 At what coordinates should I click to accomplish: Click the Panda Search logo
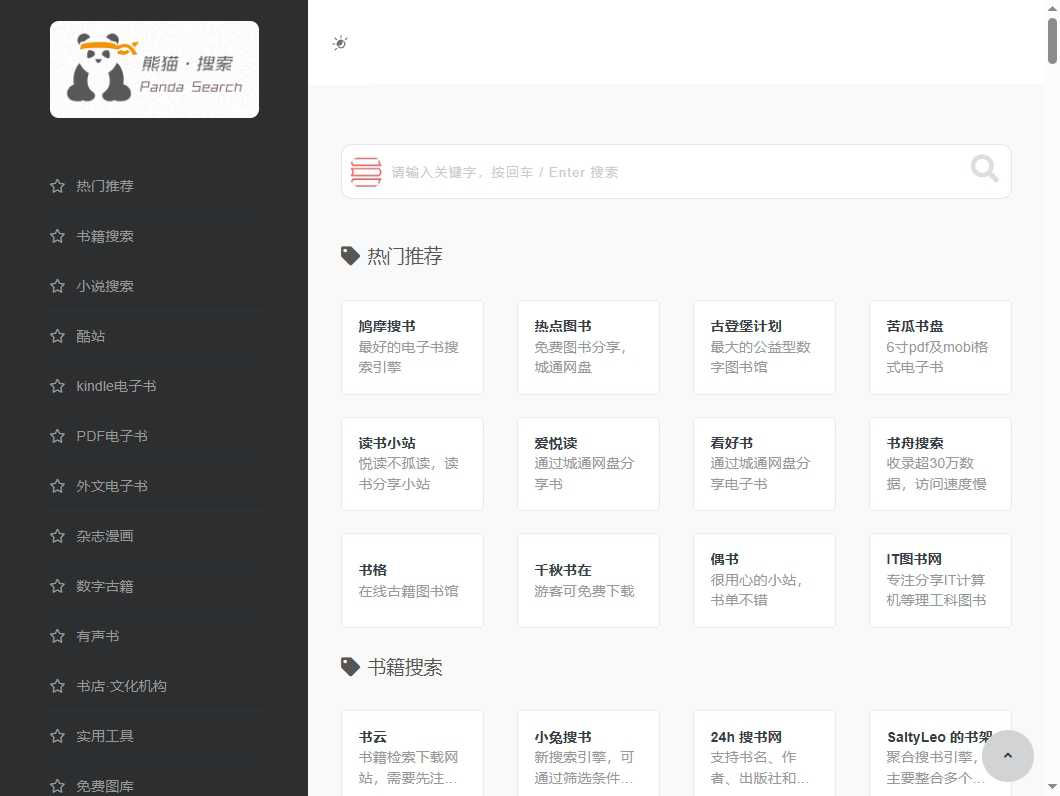154,69
